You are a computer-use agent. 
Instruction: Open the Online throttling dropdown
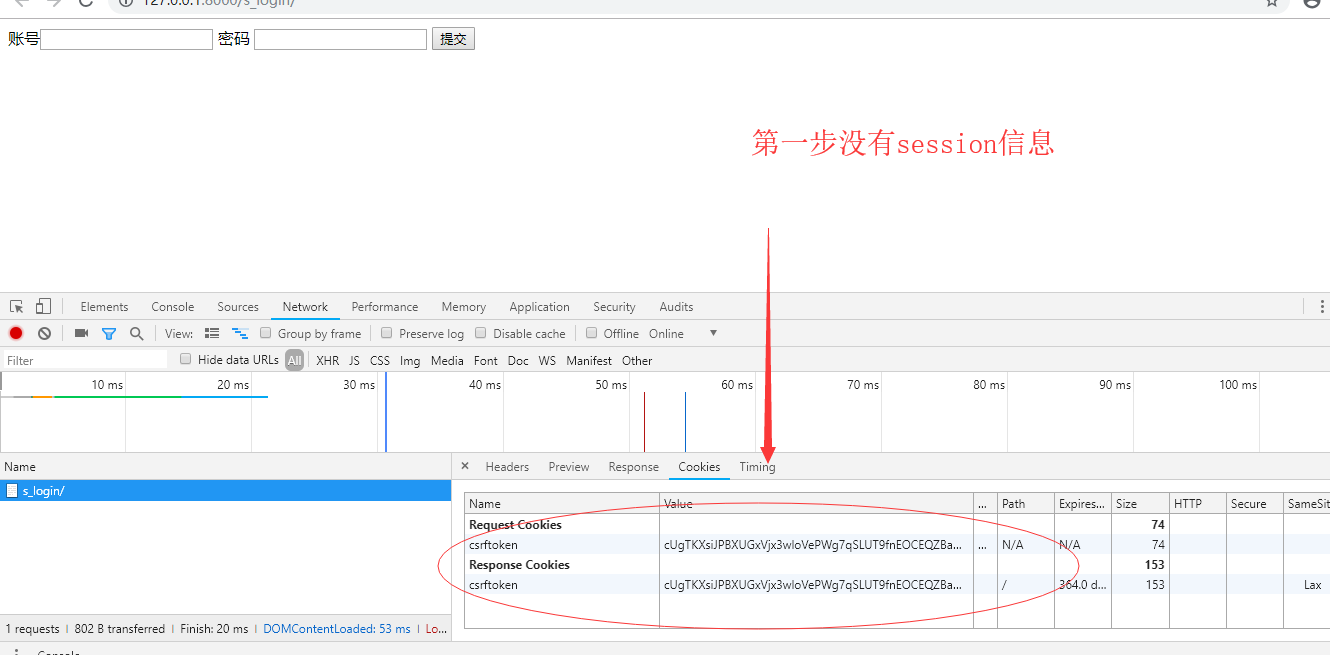coord(682,334)
